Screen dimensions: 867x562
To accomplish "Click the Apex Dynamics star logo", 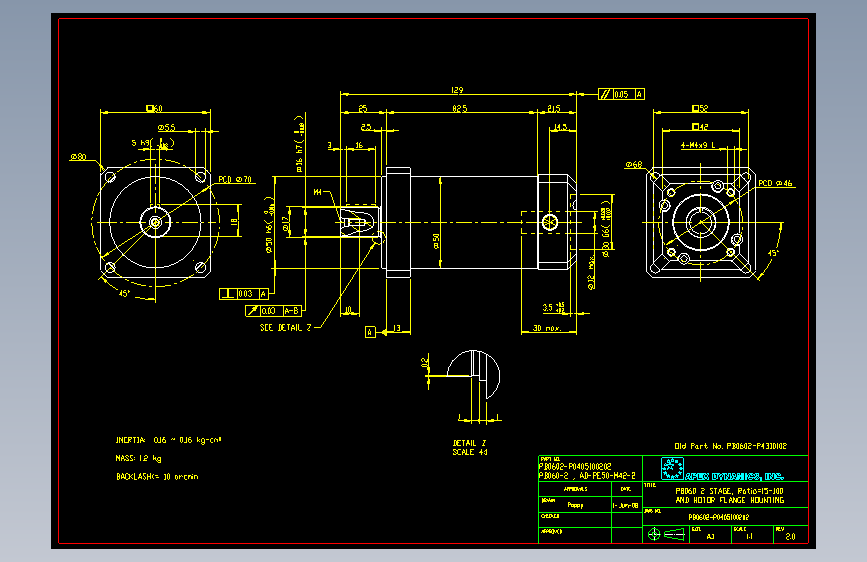I will [x=672, y=469].
